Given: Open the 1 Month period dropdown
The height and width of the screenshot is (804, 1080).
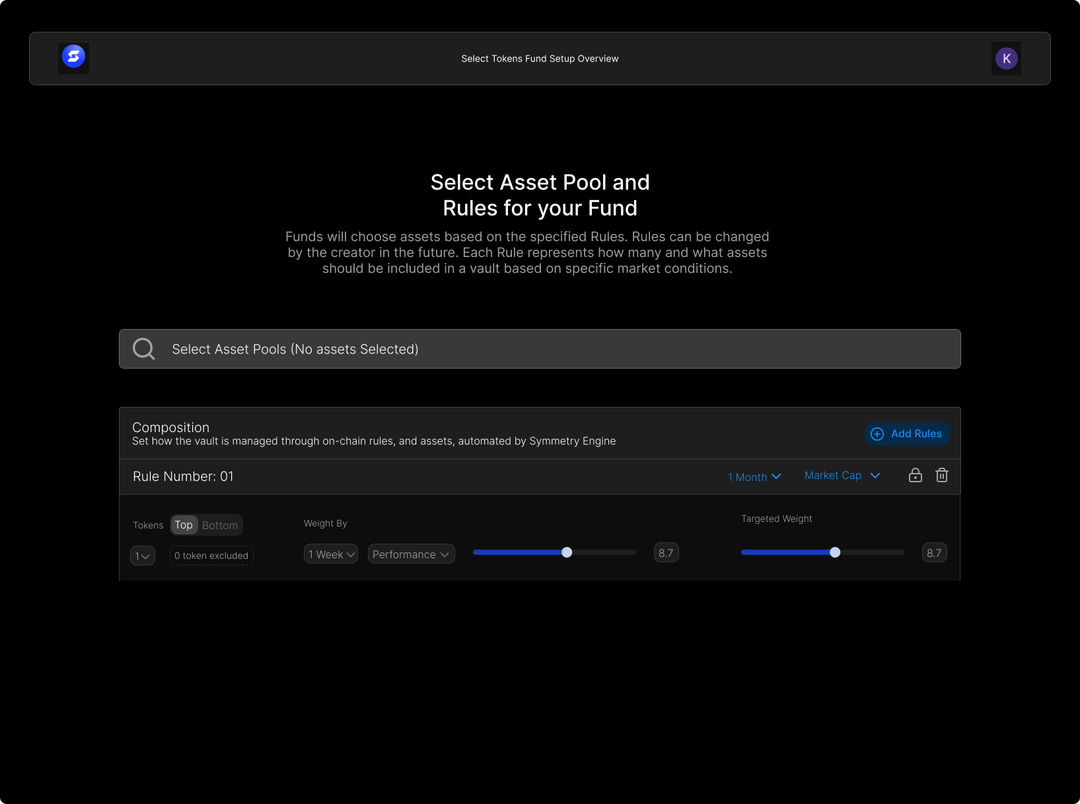Looking at the screenshot, I should [754, 477].
